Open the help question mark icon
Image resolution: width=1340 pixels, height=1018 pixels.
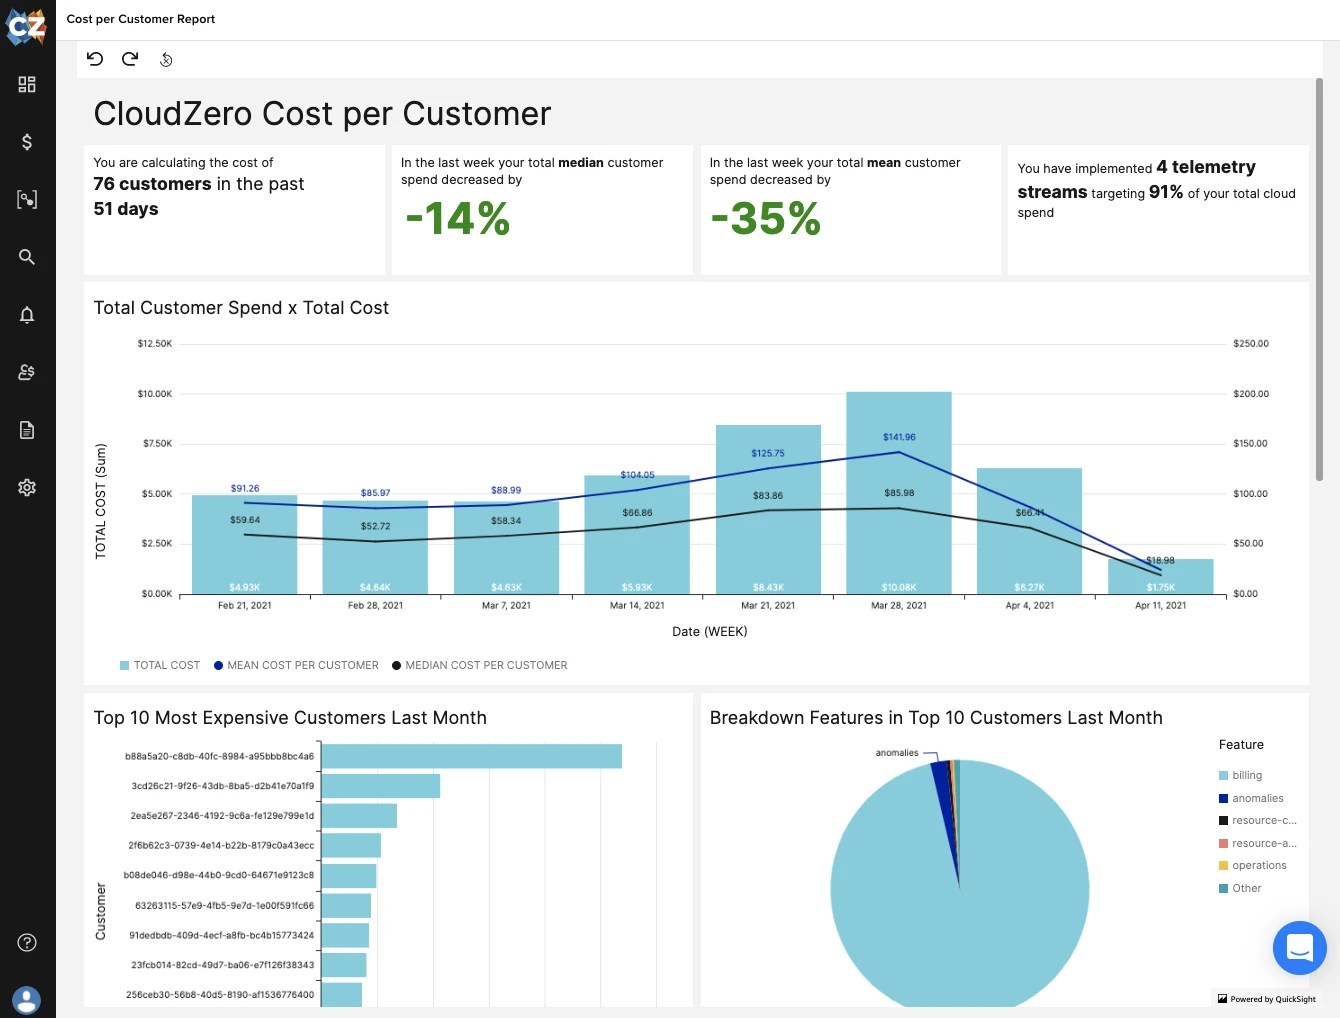point(26,942)
